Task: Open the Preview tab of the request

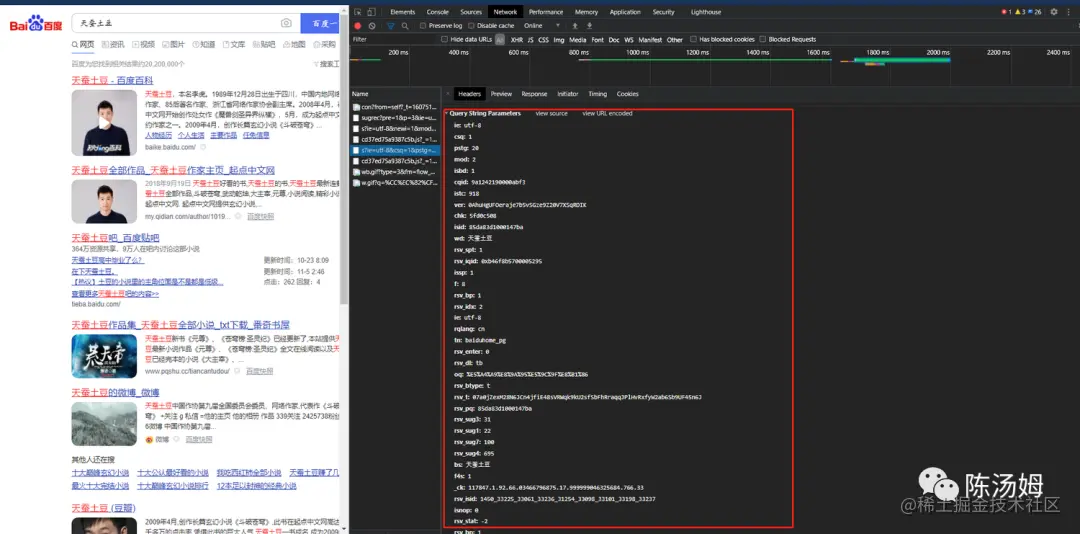Action: tap(501, 94)
